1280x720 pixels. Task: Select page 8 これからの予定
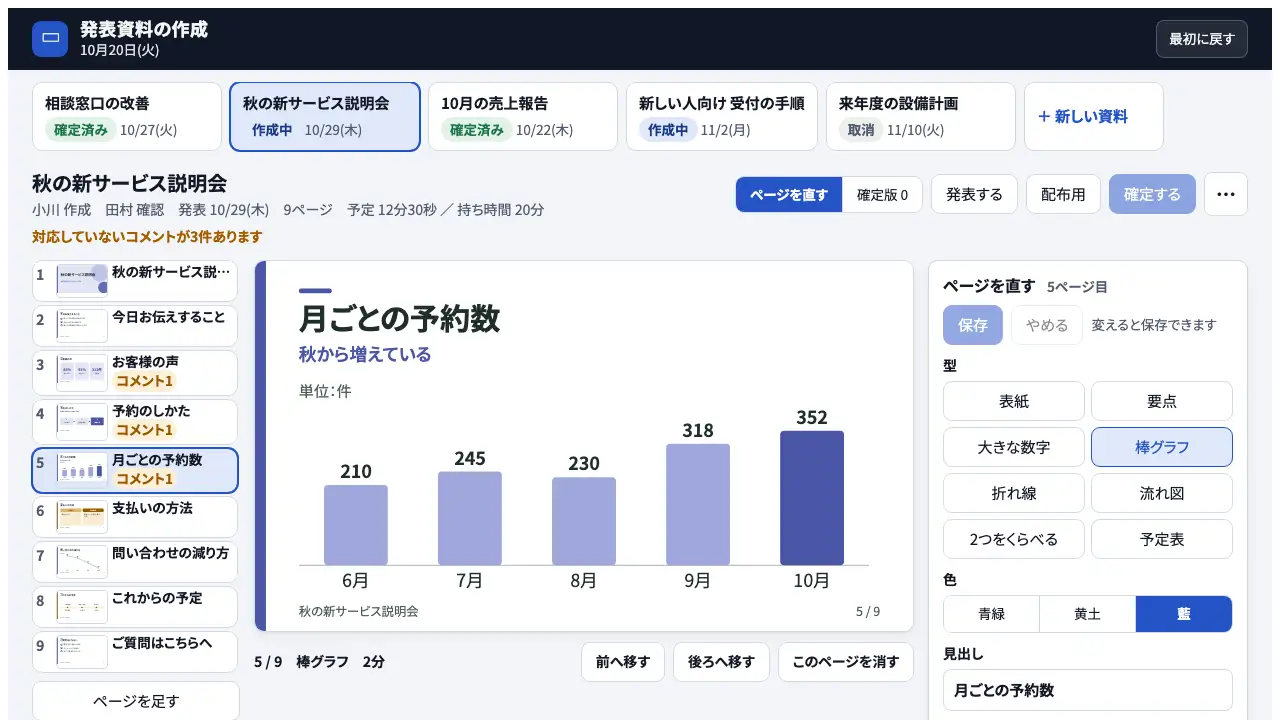(135, 606)
